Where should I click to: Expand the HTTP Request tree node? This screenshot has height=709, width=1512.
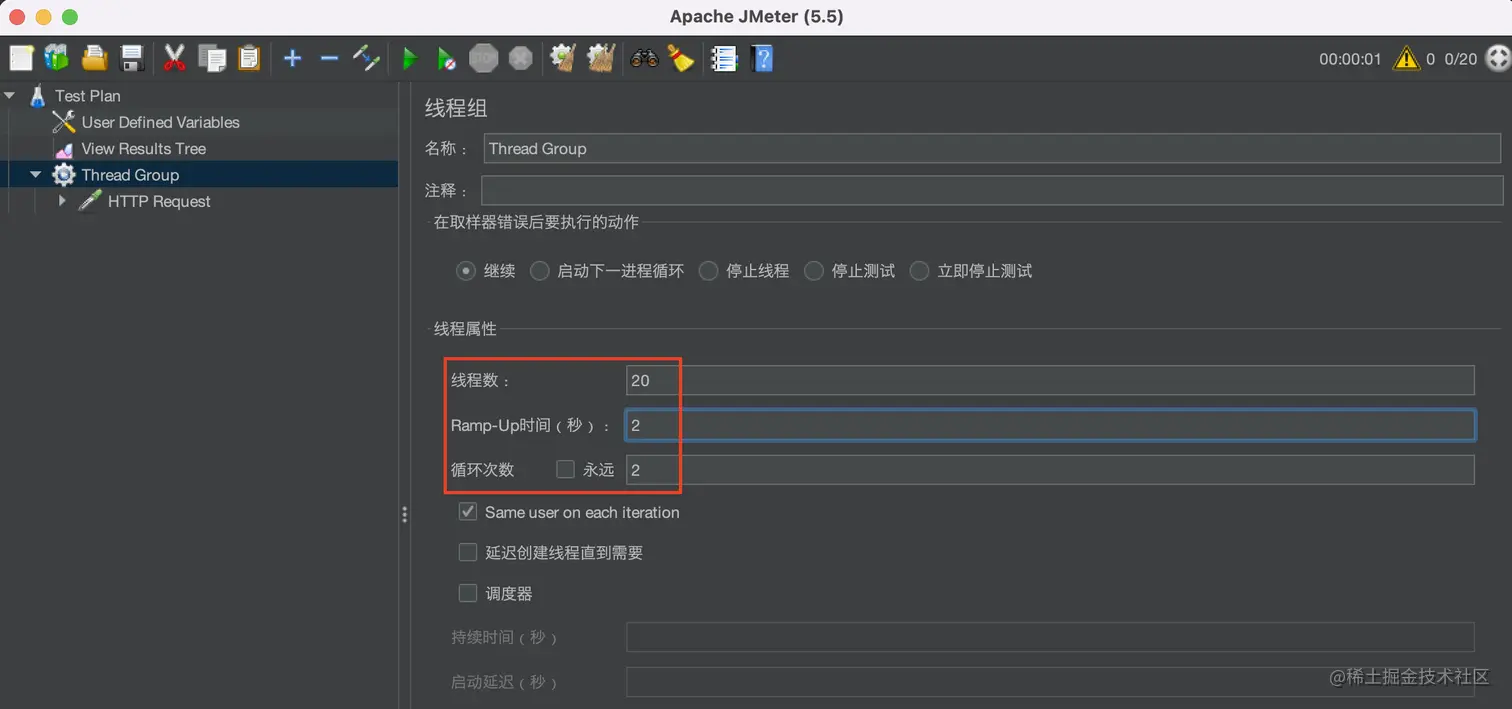(63, 201)
